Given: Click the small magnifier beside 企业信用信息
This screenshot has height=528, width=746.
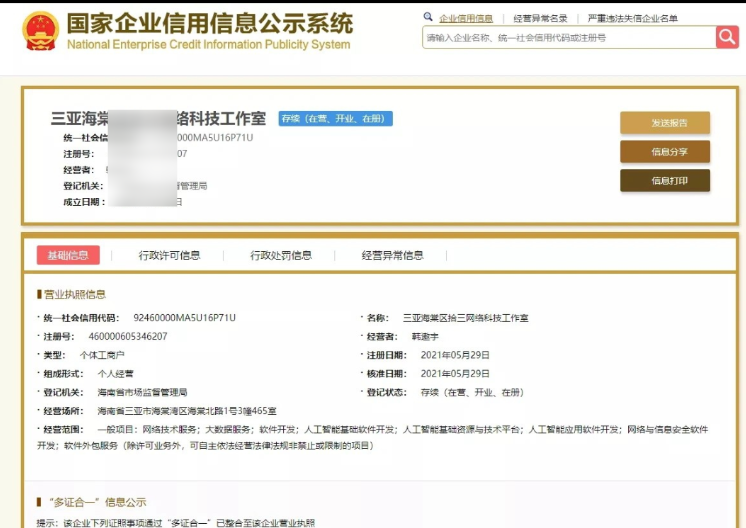Looking at the screenshot, I should pos(428,17).
